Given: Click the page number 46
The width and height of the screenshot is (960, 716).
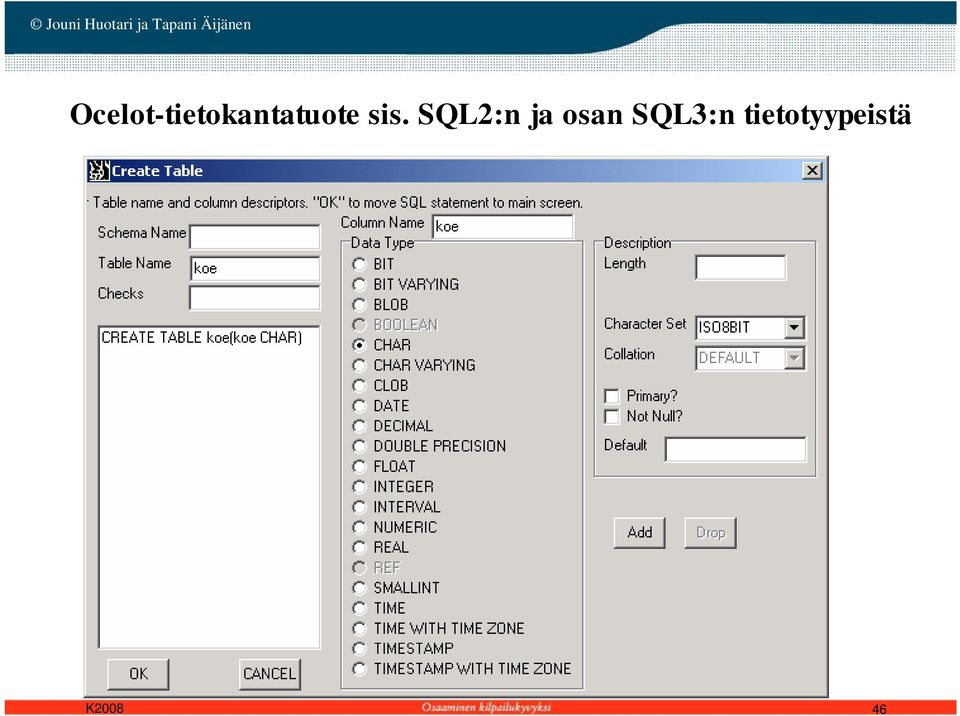Looking at the screenshot, I should point(879,709).
